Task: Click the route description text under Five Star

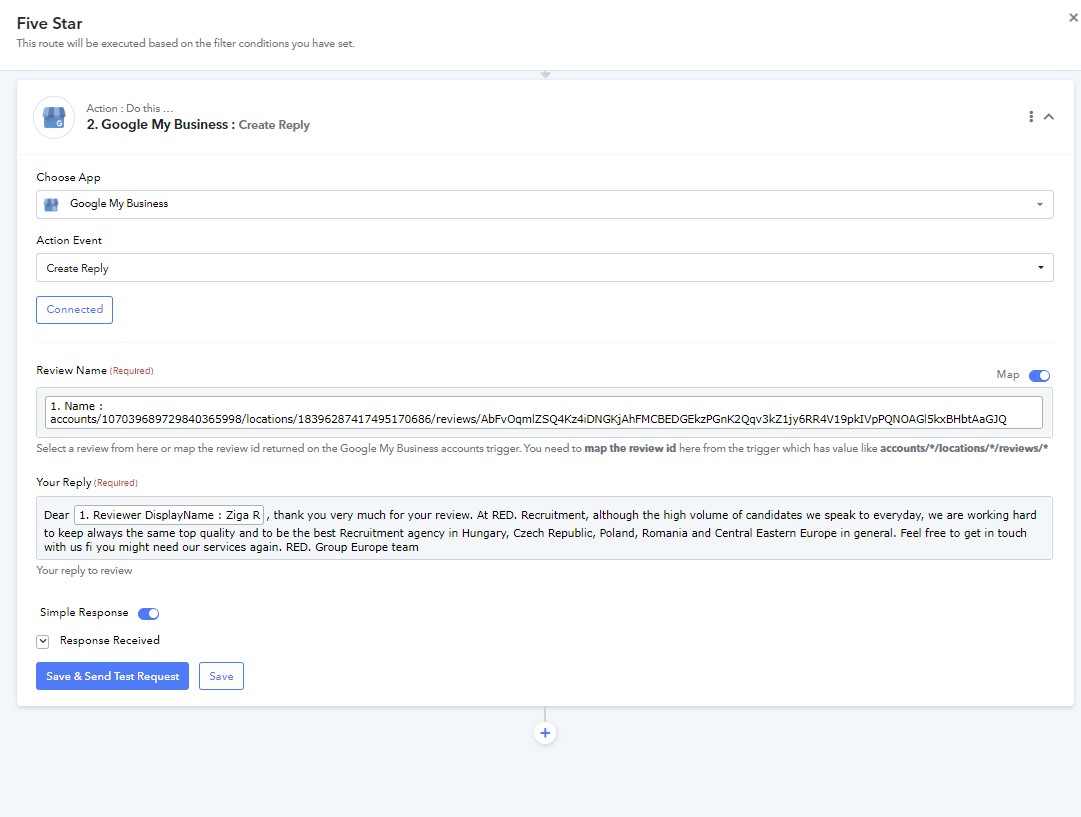Action: 185,43
